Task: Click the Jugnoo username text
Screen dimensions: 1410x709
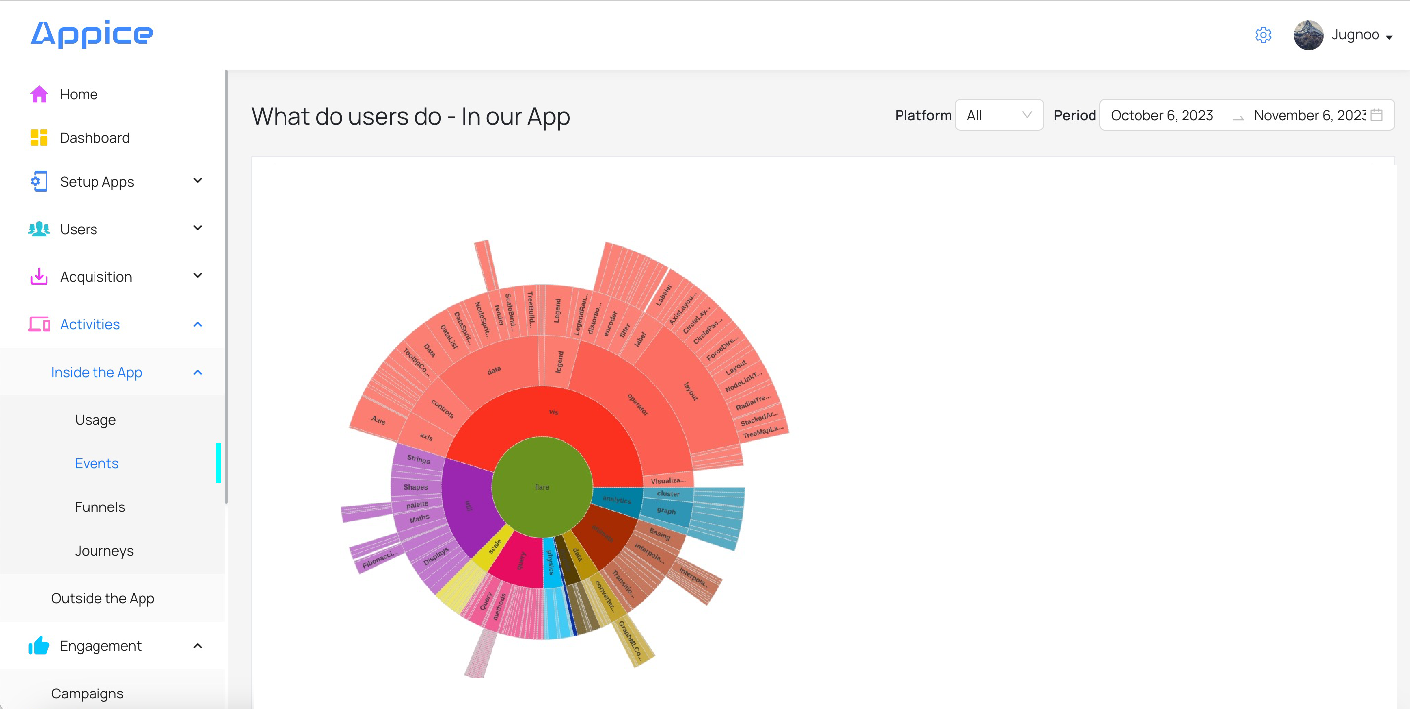Action: (1355, 35)
